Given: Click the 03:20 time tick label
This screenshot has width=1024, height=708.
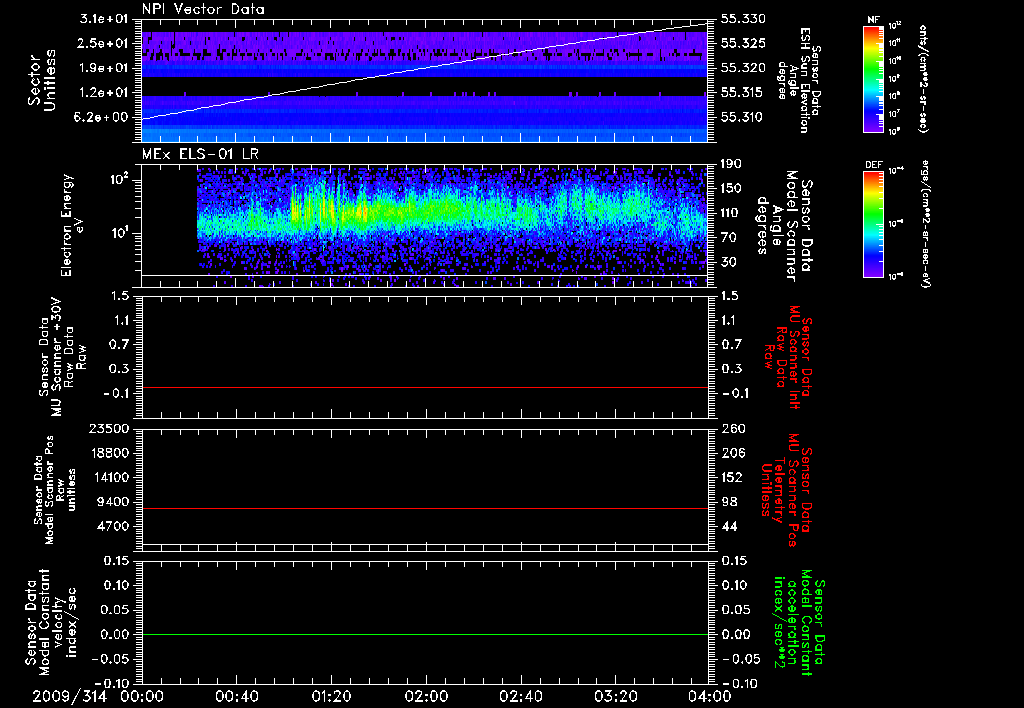Looking at the screenshot, I should (x=615, y=696).
